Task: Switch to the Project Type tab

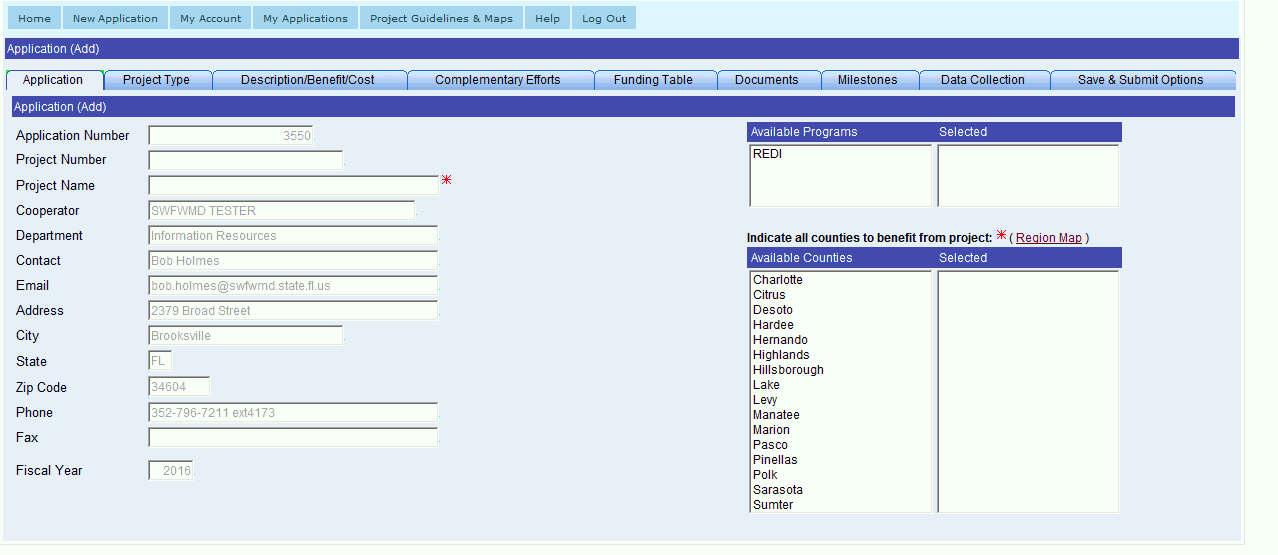Action: pyautogui.click(x=156, y=80)
